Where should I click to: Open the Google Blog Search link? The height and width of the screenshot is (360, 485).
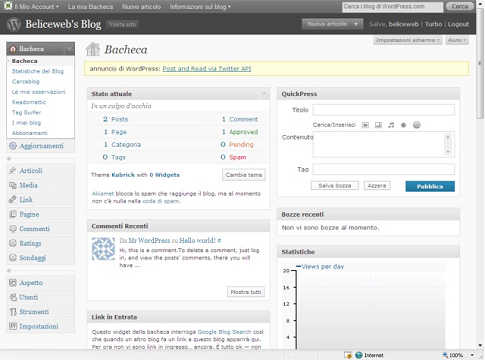[x=224, y=332]
